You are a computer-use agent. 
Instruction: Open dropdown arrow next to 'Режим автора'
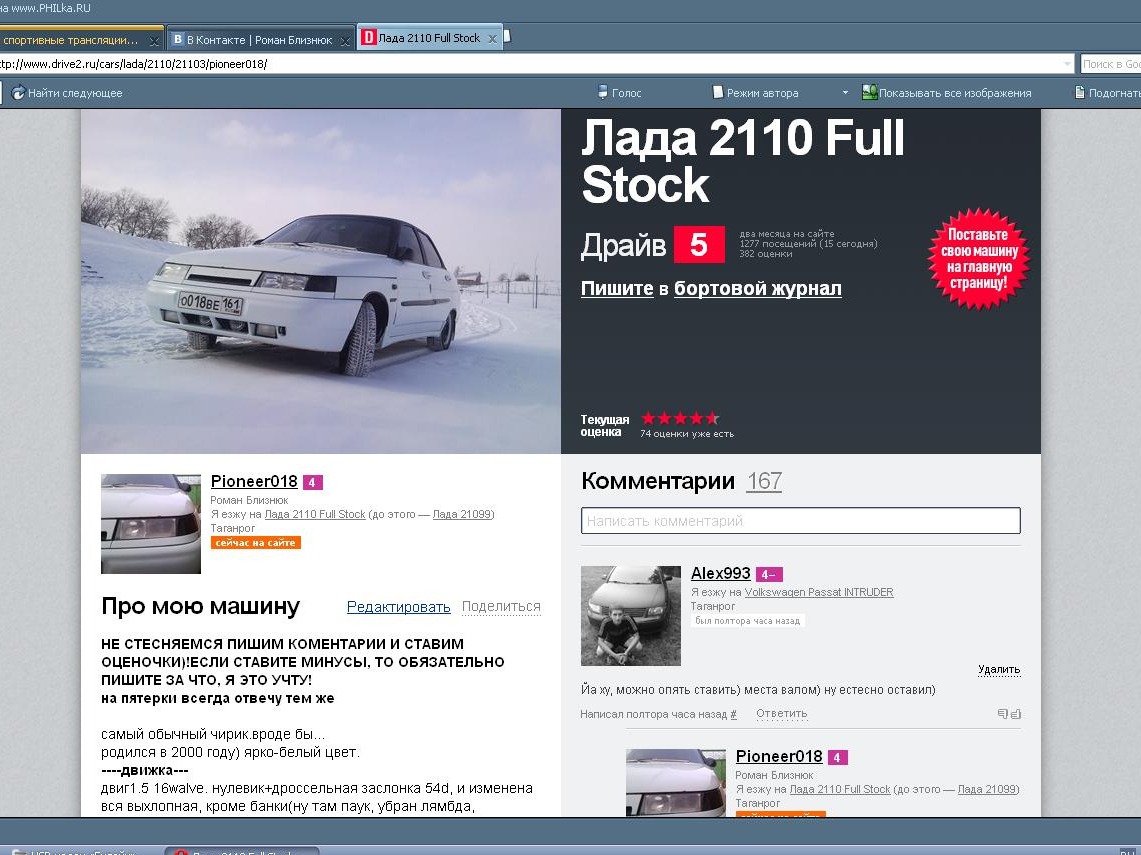pos(845,93)
